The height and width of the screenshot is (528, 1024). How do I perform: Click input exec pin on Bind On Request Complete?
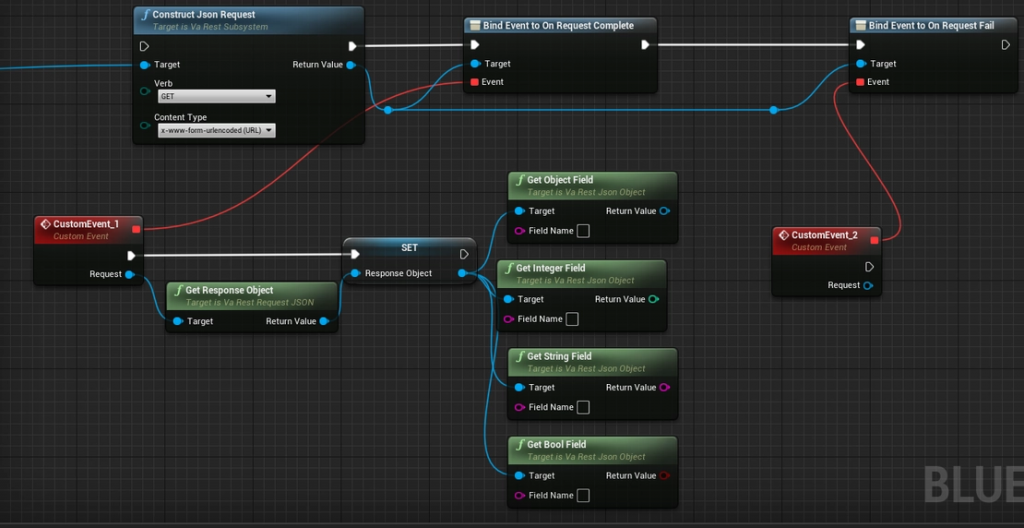click(x=475, y=44)
